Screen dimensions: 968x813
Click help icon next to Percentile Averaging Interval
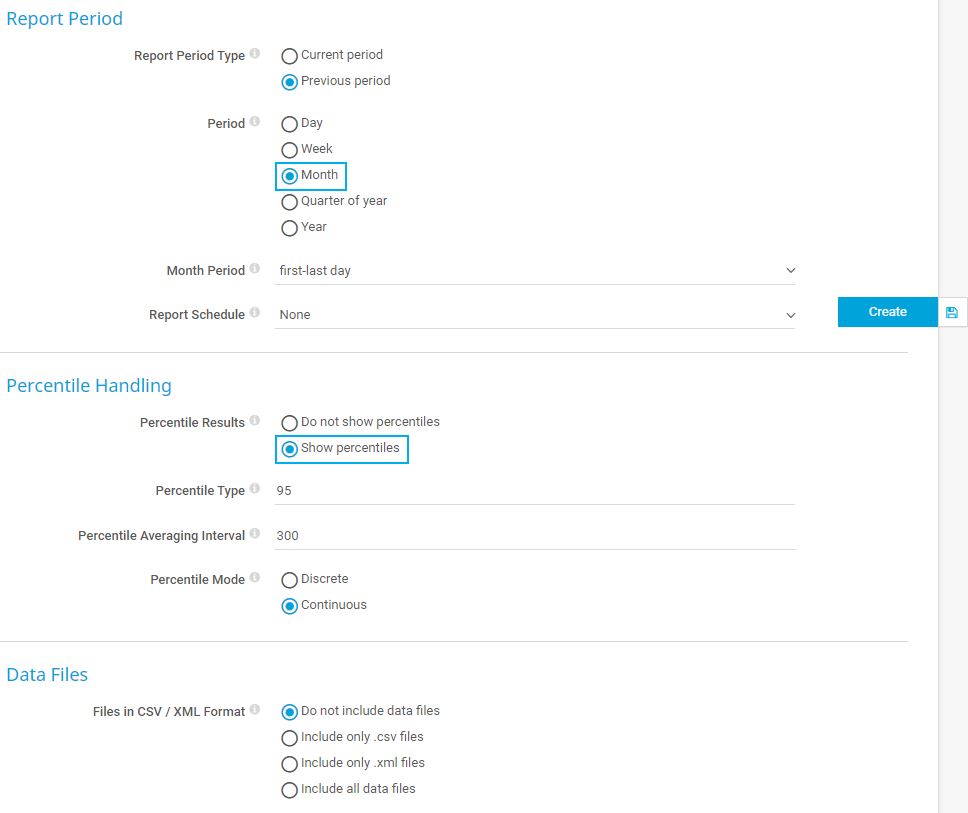pos(255,534)
